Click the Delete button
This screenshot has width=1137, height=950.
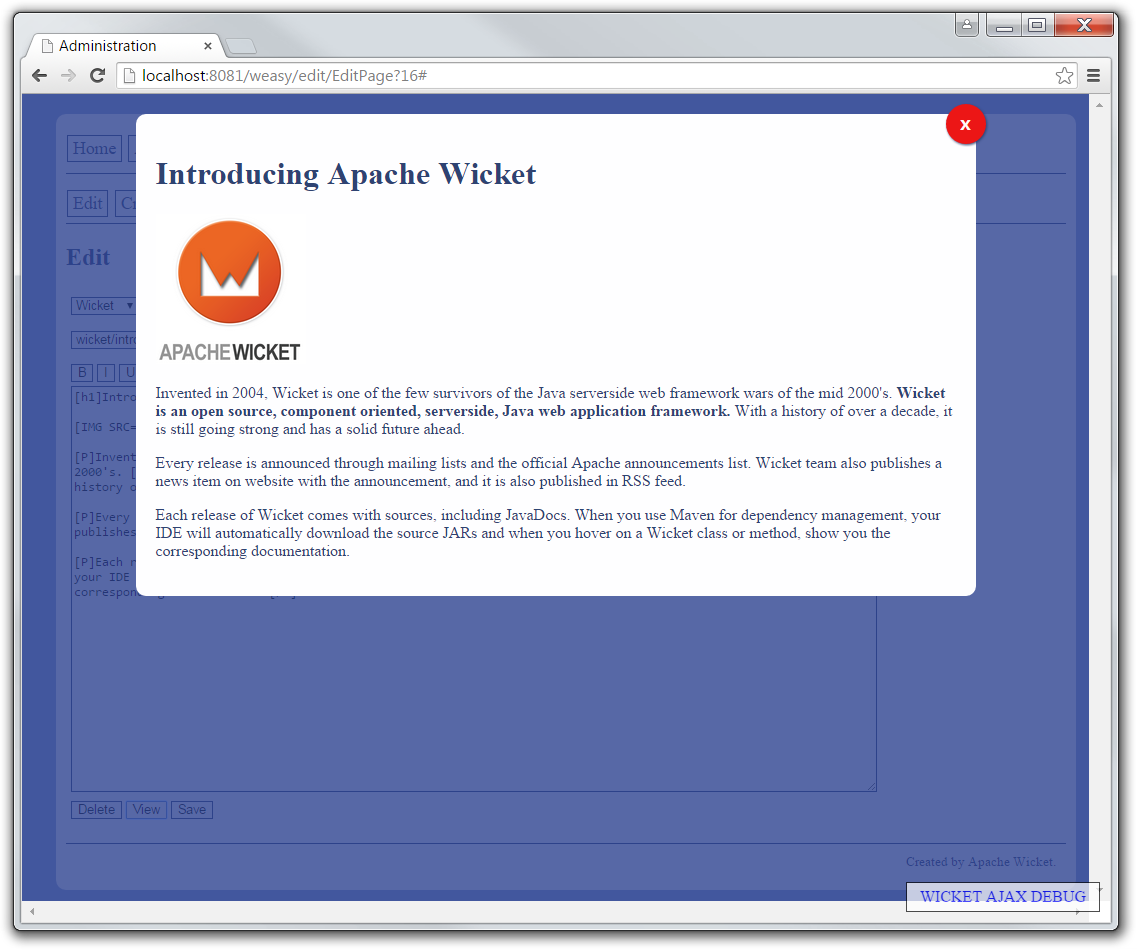point(96,809)
